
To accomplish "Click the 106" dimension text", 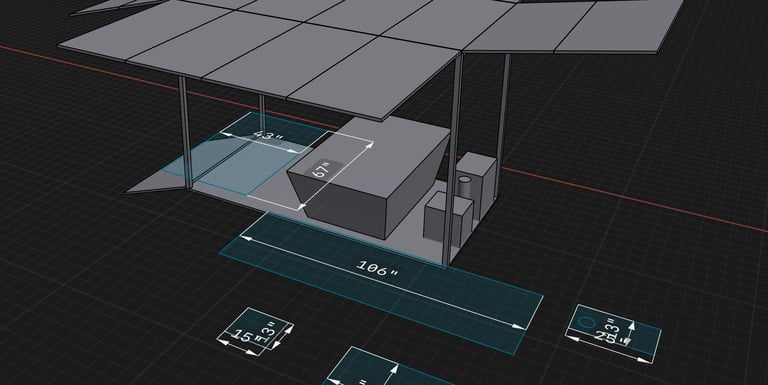I will pyautogui.click(x=376, y=269).
